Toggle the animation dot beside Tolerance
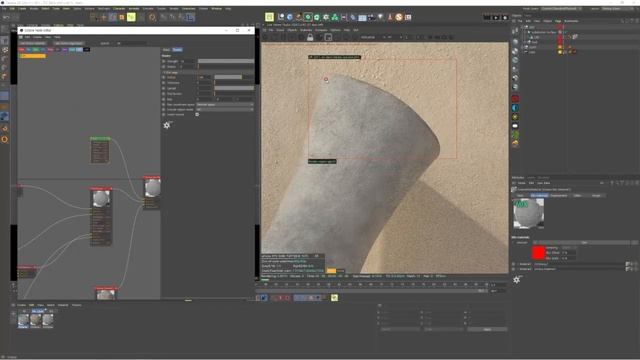 click(x=164, y=83)
